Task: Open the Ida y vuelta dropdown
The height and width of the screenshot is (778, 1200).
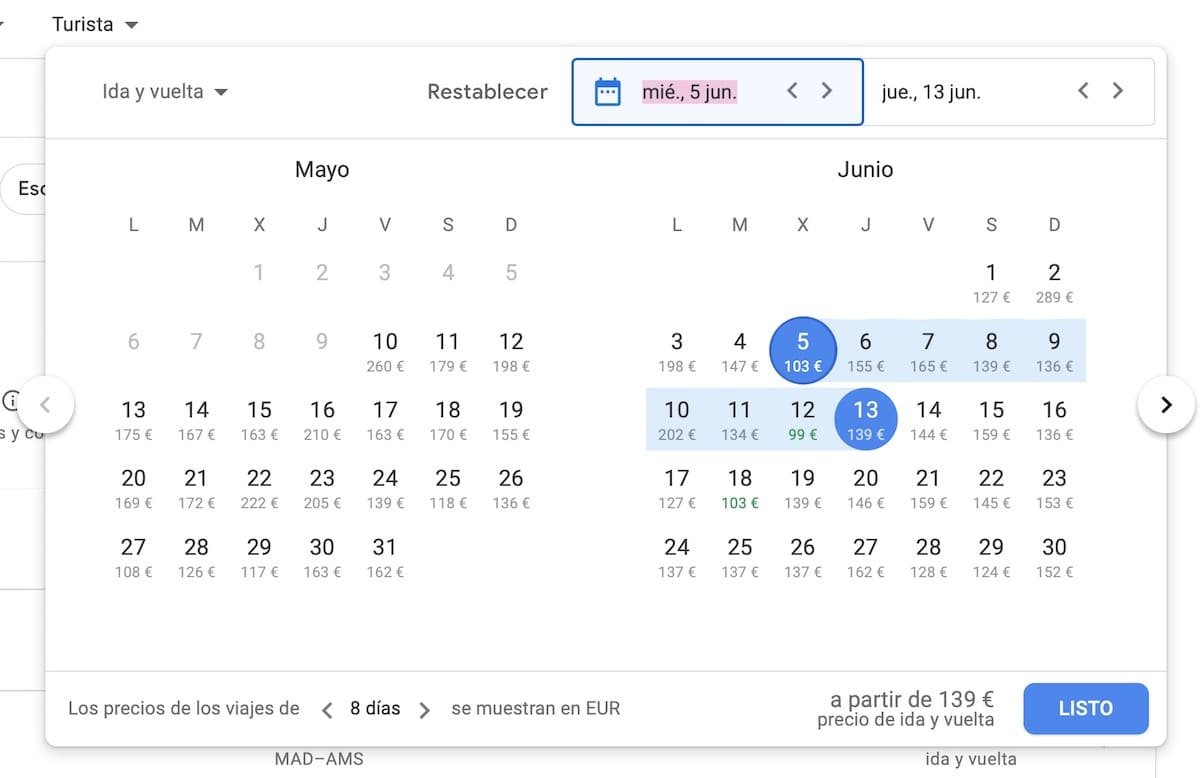Action: [165, 92]
